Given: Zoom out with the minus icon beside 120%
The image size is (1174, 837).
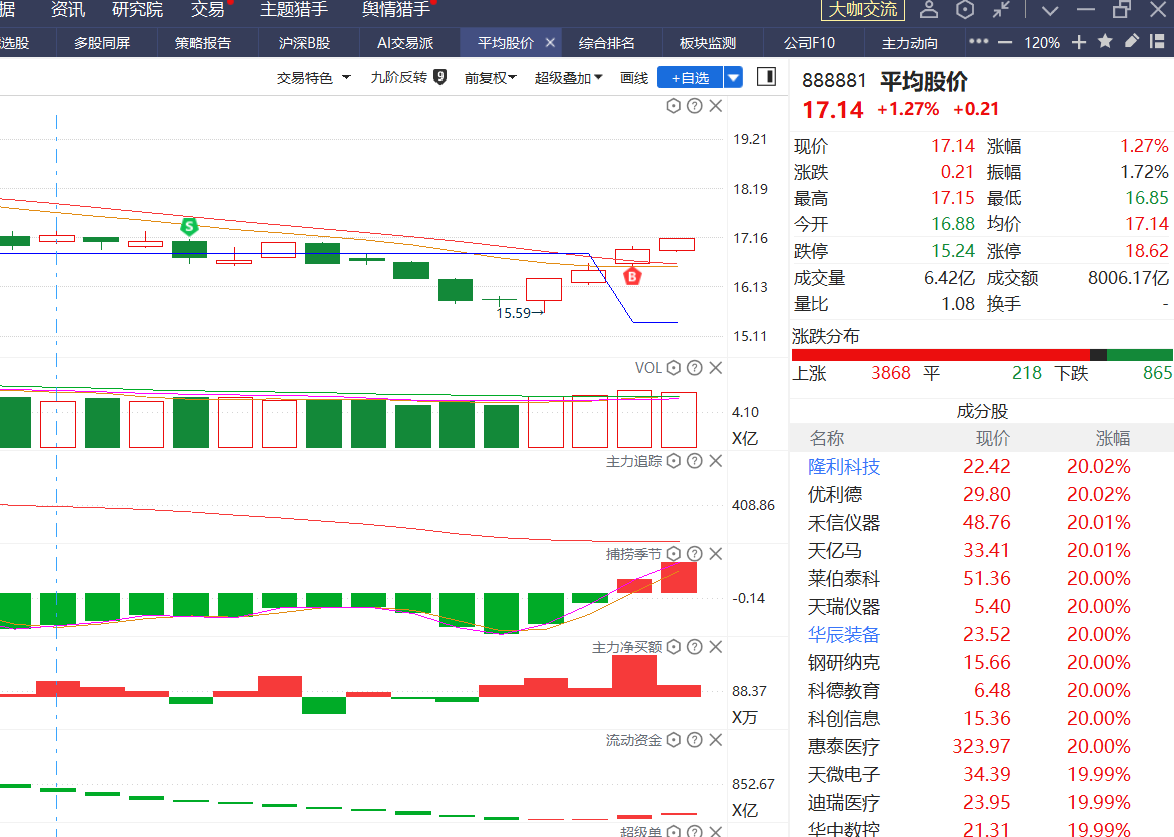Looking at the screenshot, I should 1006,43.
